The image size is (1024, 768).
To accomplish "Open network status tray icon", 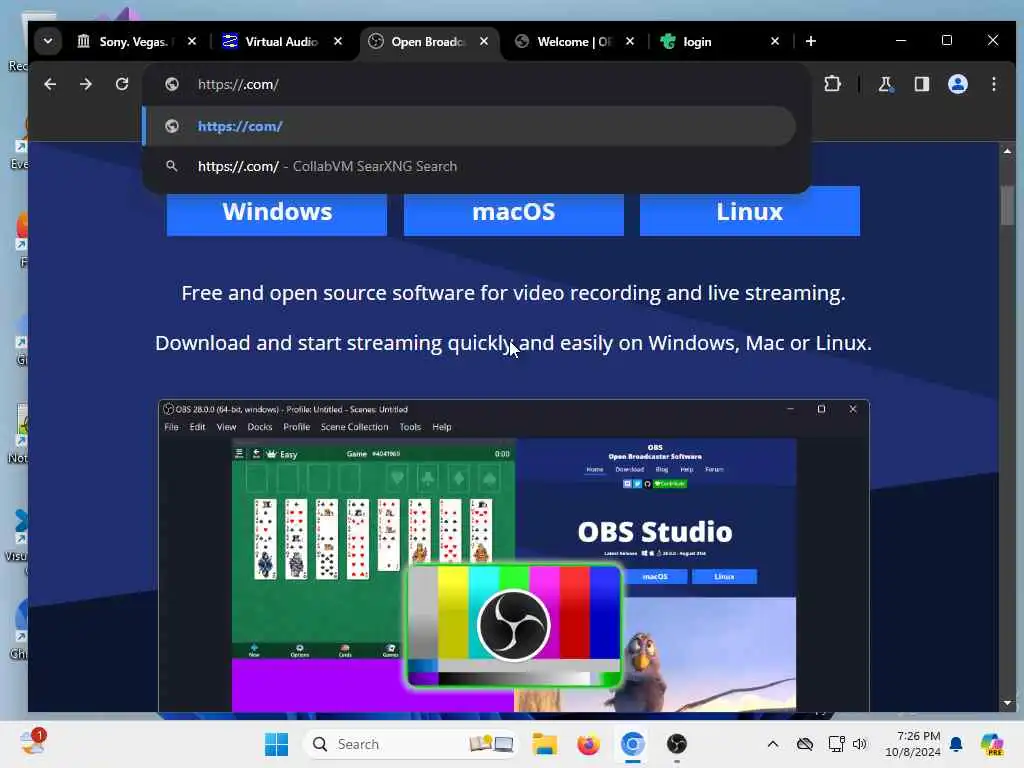I will tap(836, 744).
